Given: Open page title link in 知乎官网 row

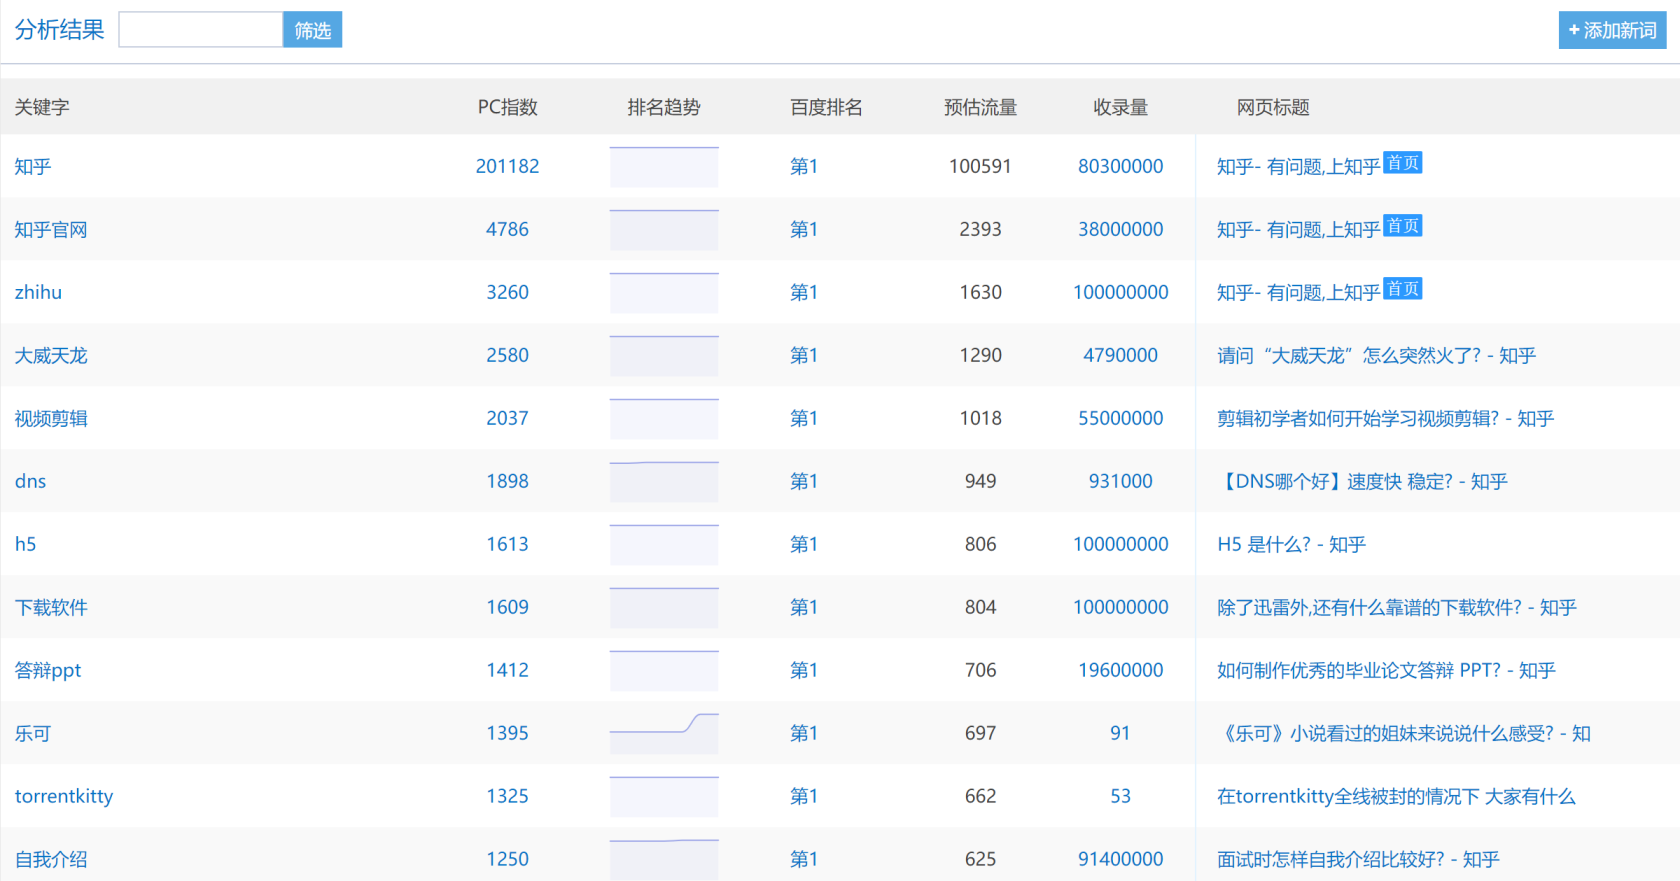Looking at the screenshot, I should [1298, 229].
